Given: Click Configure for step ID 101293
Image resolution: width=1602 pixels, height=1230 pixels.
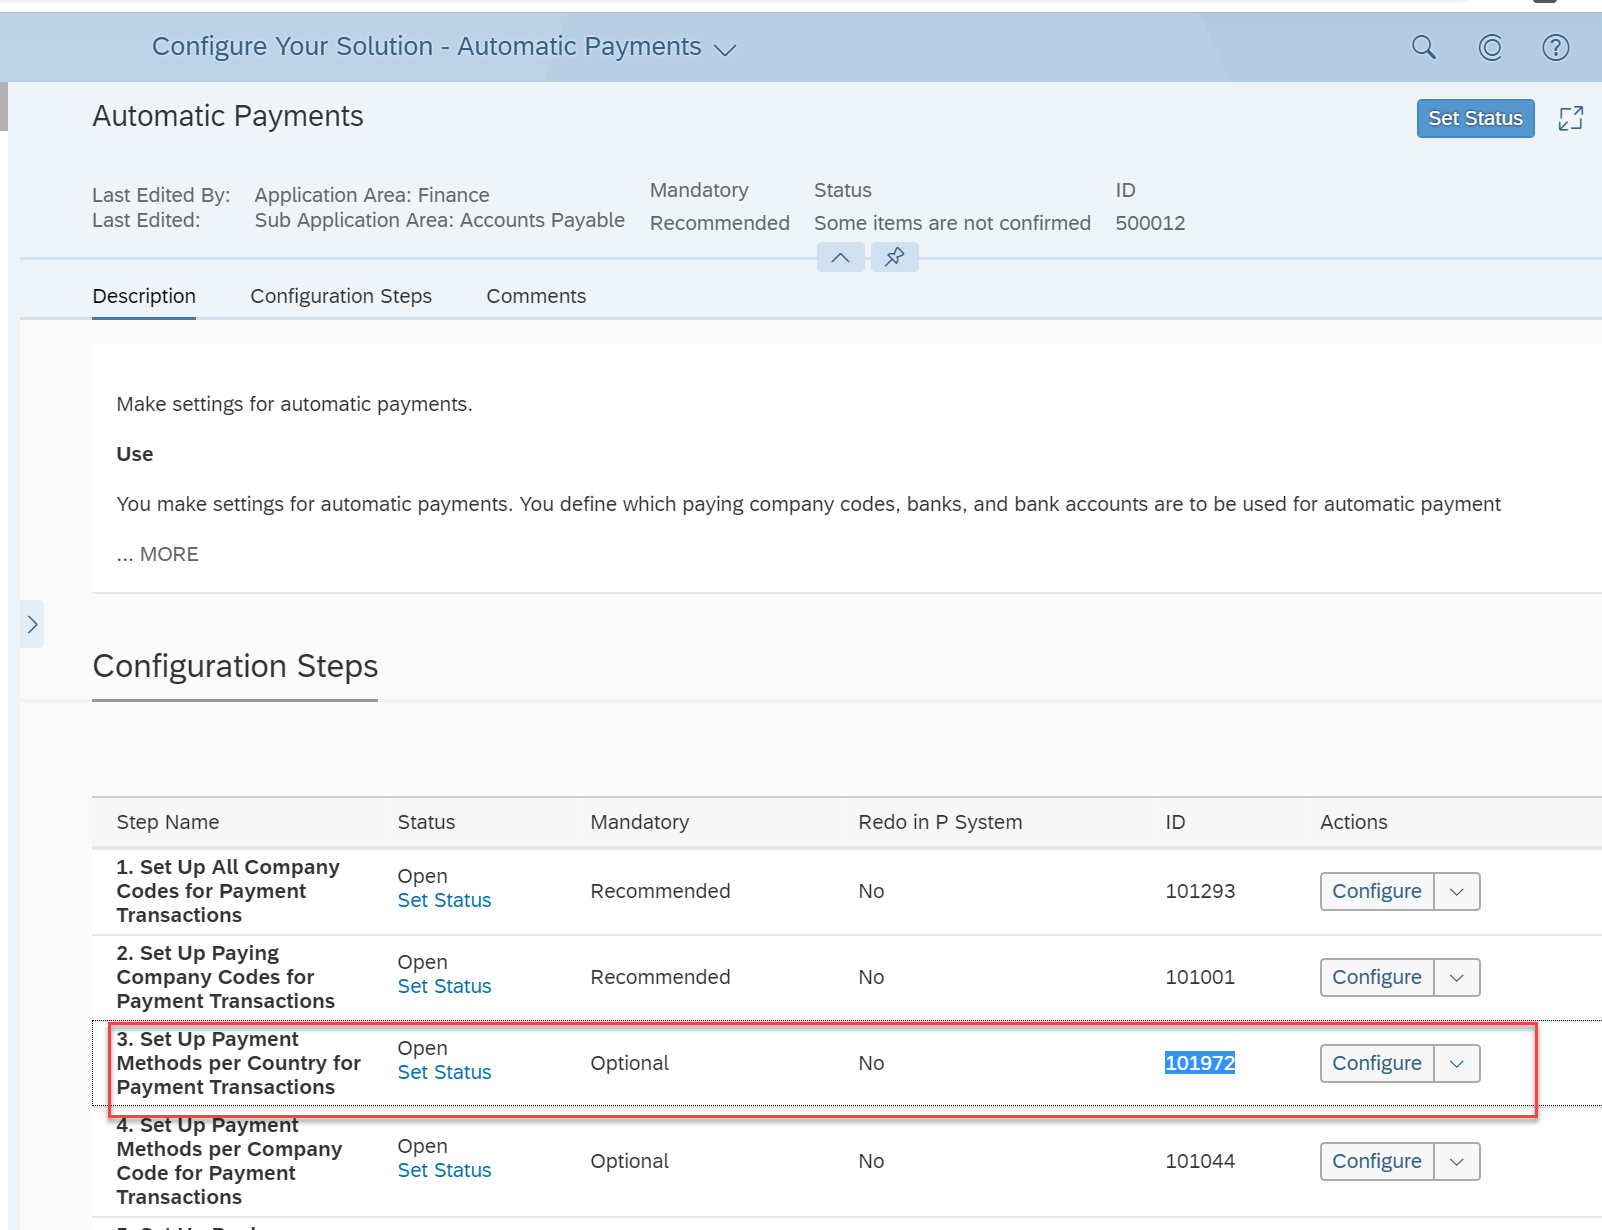Looking at the screenshot, I should (1376, 891).
